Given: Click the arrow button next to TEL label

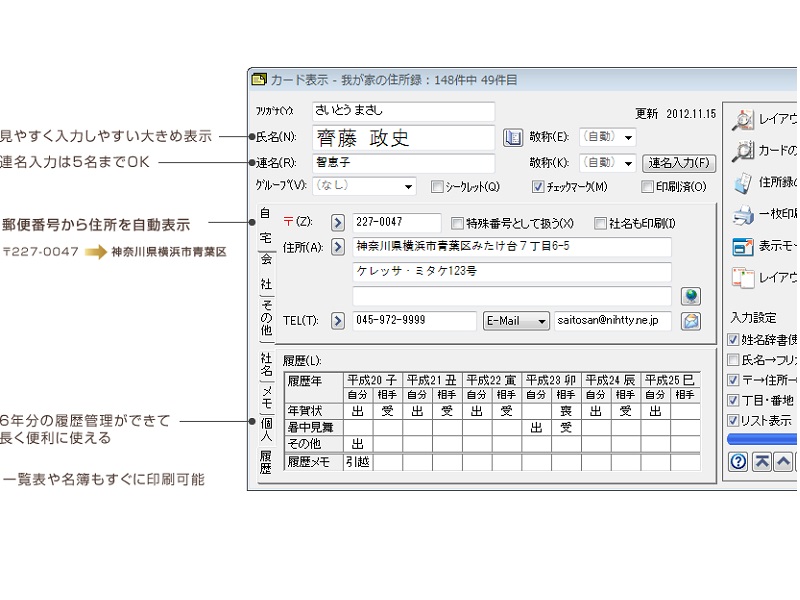Looking at the screenshot, I should (x=337, y=321).
